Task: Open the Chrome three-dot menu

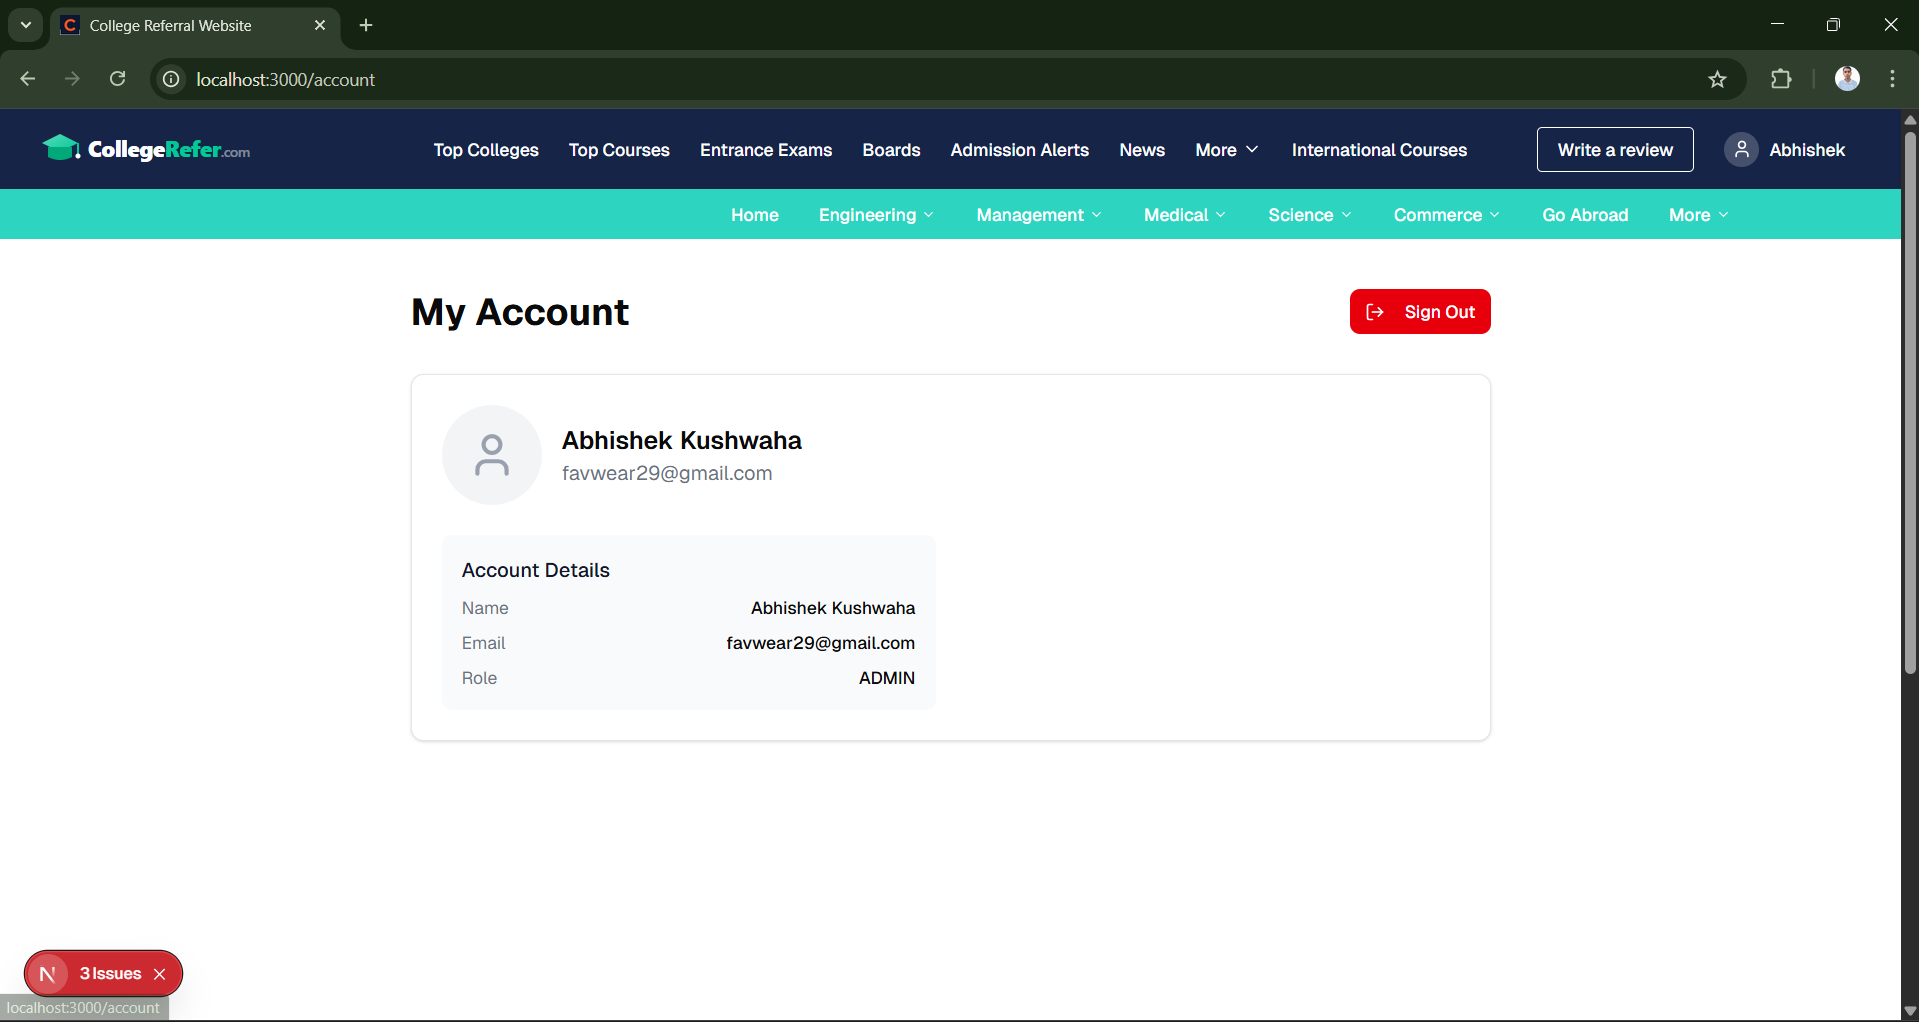Action: [1892, 79]
